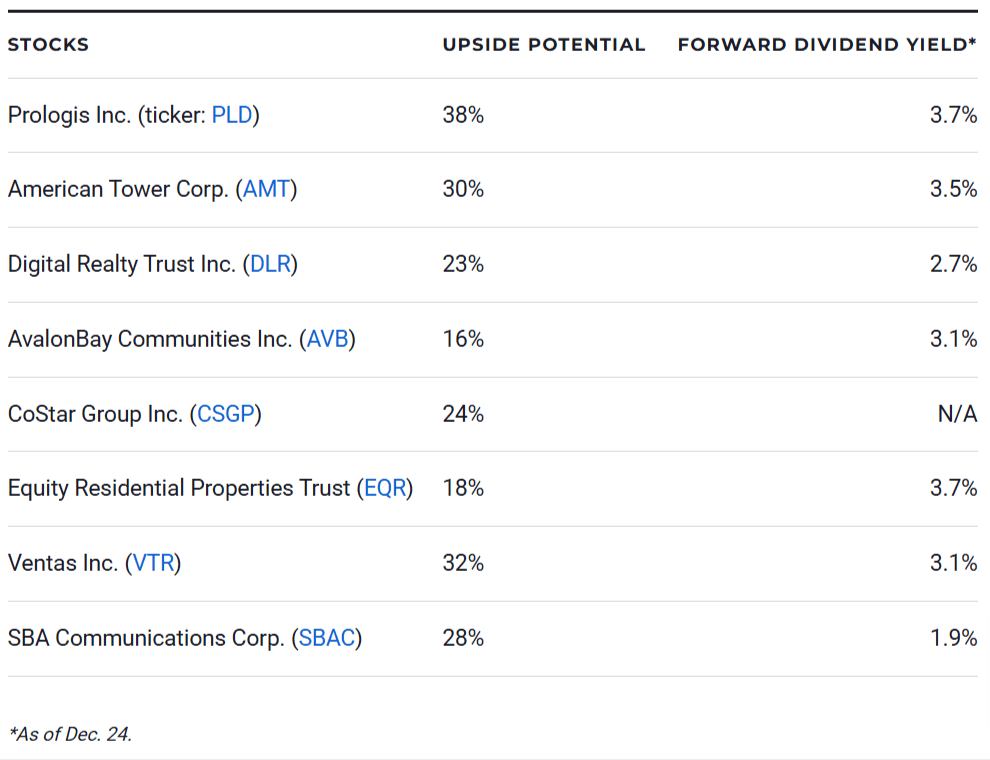Select the 2.7% dividend yield cell
This screenshot has width=990, height=760.
(954, 264)
